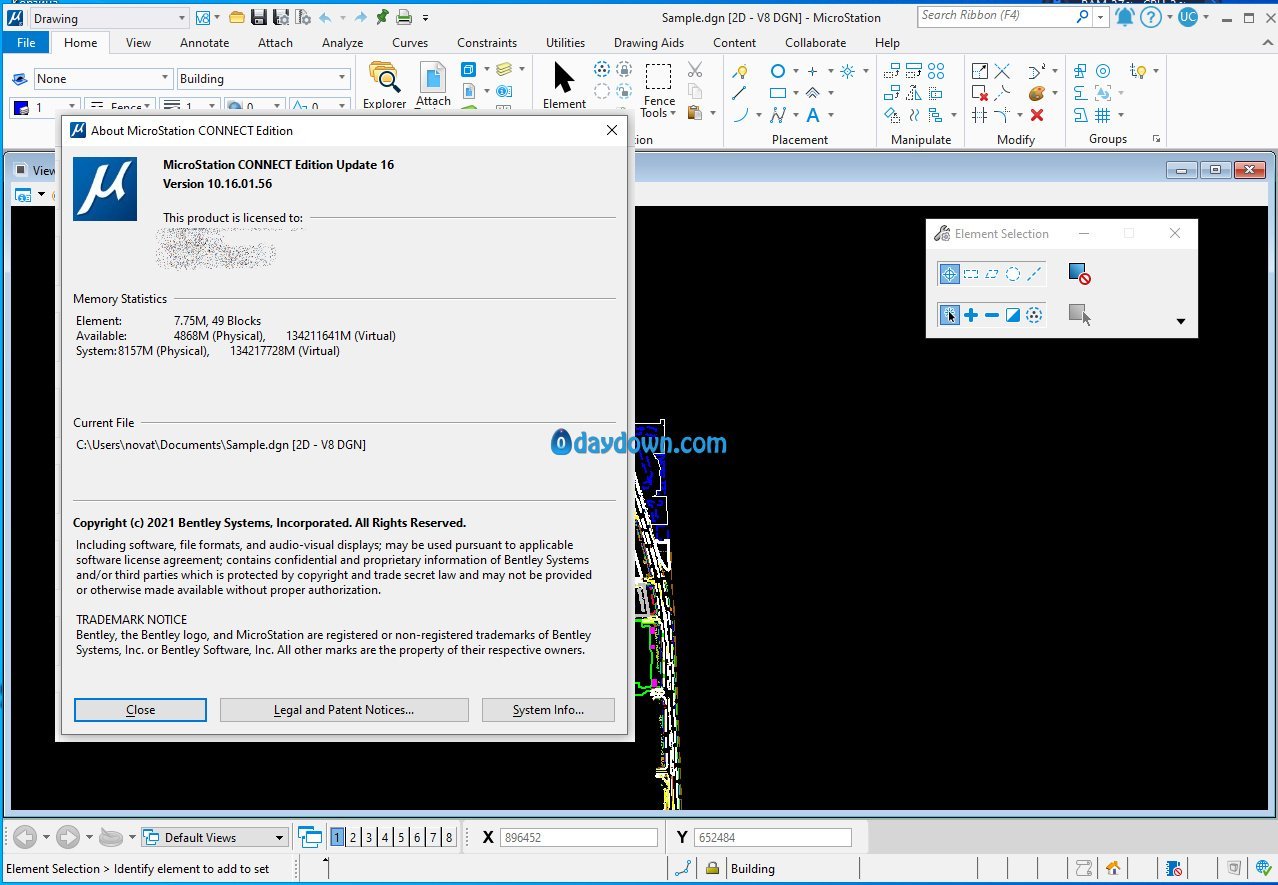The image size is (1278, 885).
Task: Expand the Element Selection extended settings arrow
Action: 1181,321
